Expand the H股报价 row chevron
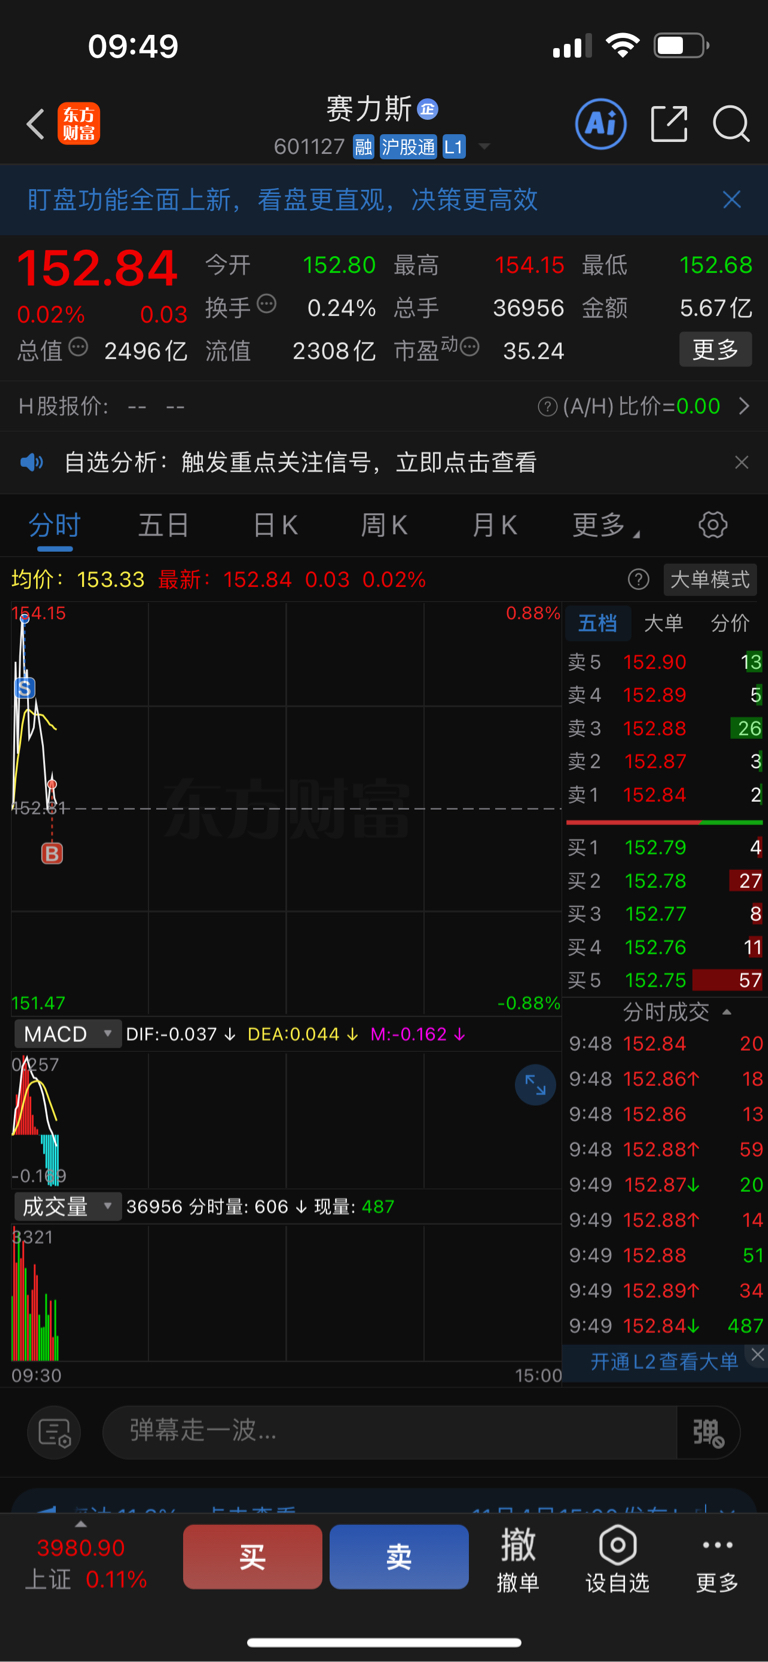 click(x=743, y=406)
